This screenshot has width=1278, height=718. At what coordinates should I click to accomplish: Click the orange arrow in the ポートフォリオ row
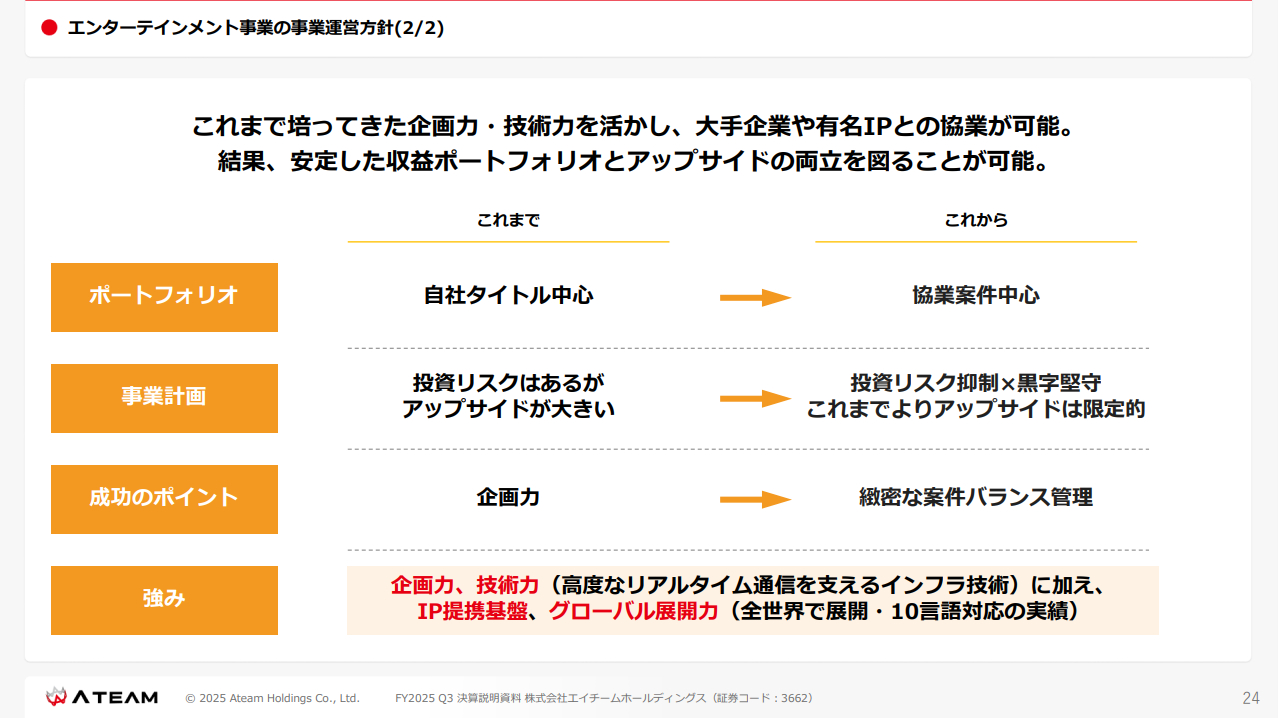(755, 297)
